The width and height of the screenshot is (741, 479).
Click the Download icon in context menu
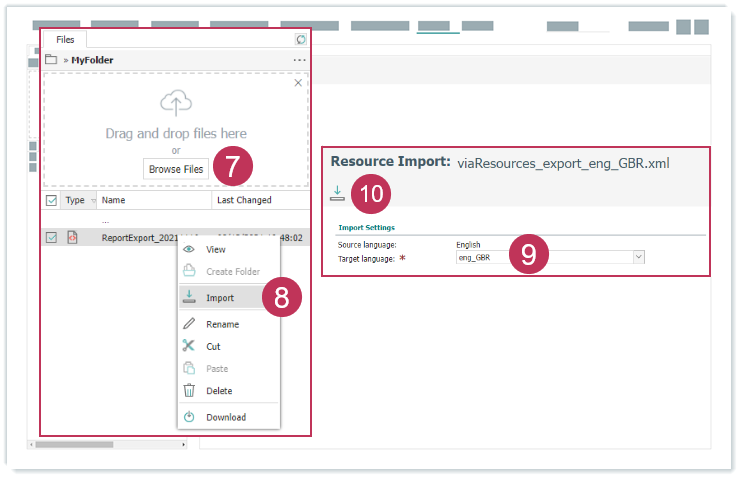[188, 417]
